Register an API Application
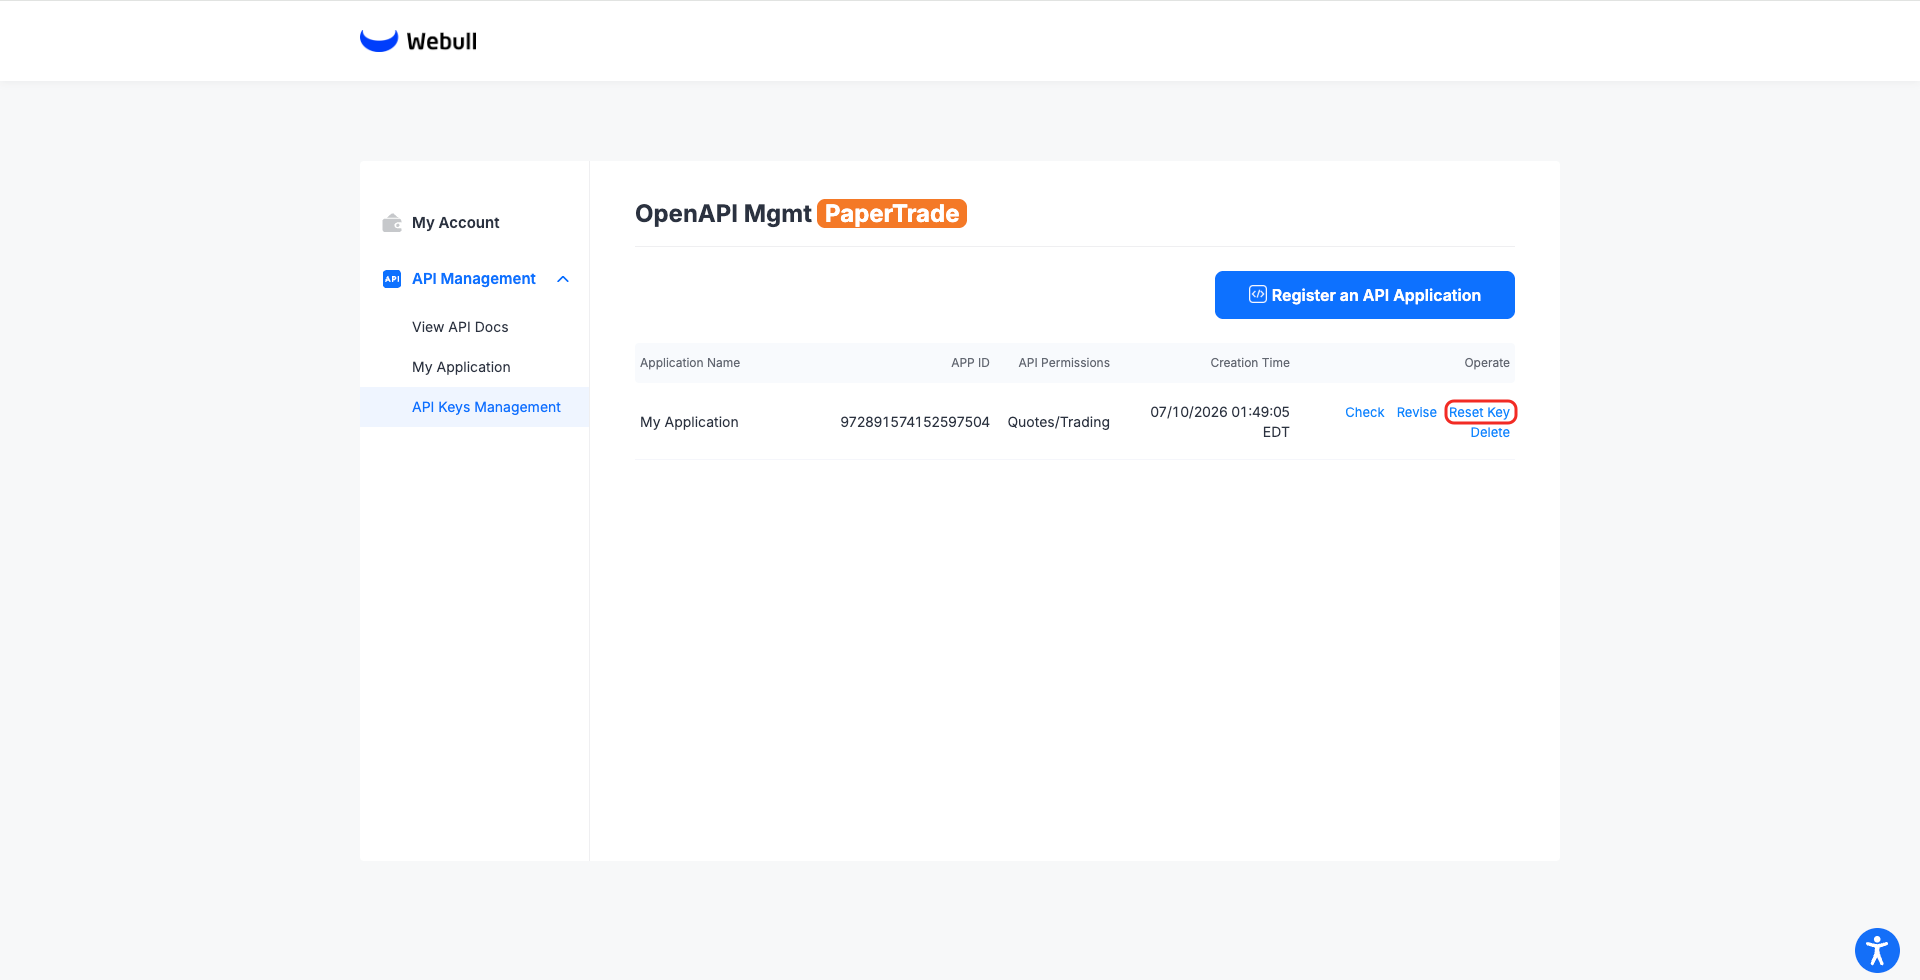This screenshot has height=980, width=1920. tap(1364, 295)
